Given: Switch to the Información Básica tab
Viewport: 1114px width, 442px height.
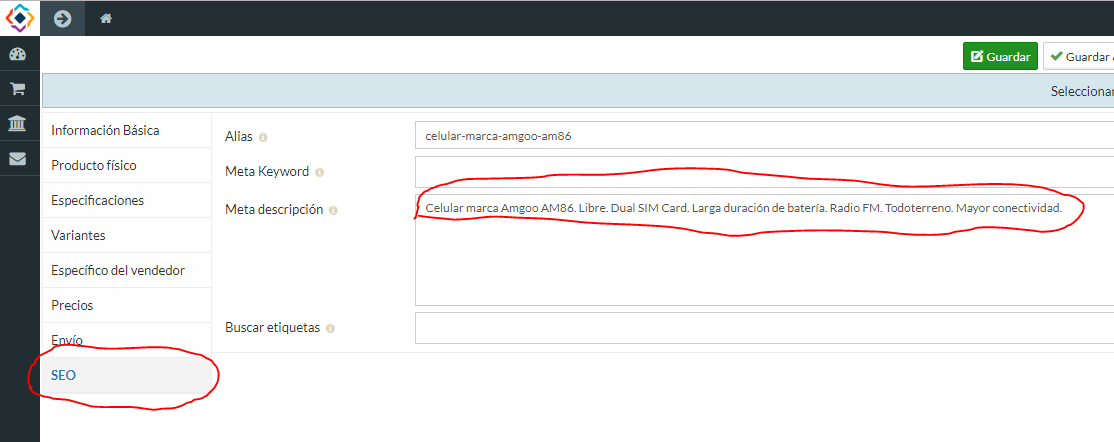Looking at the screenshot, I should (105, 130).
